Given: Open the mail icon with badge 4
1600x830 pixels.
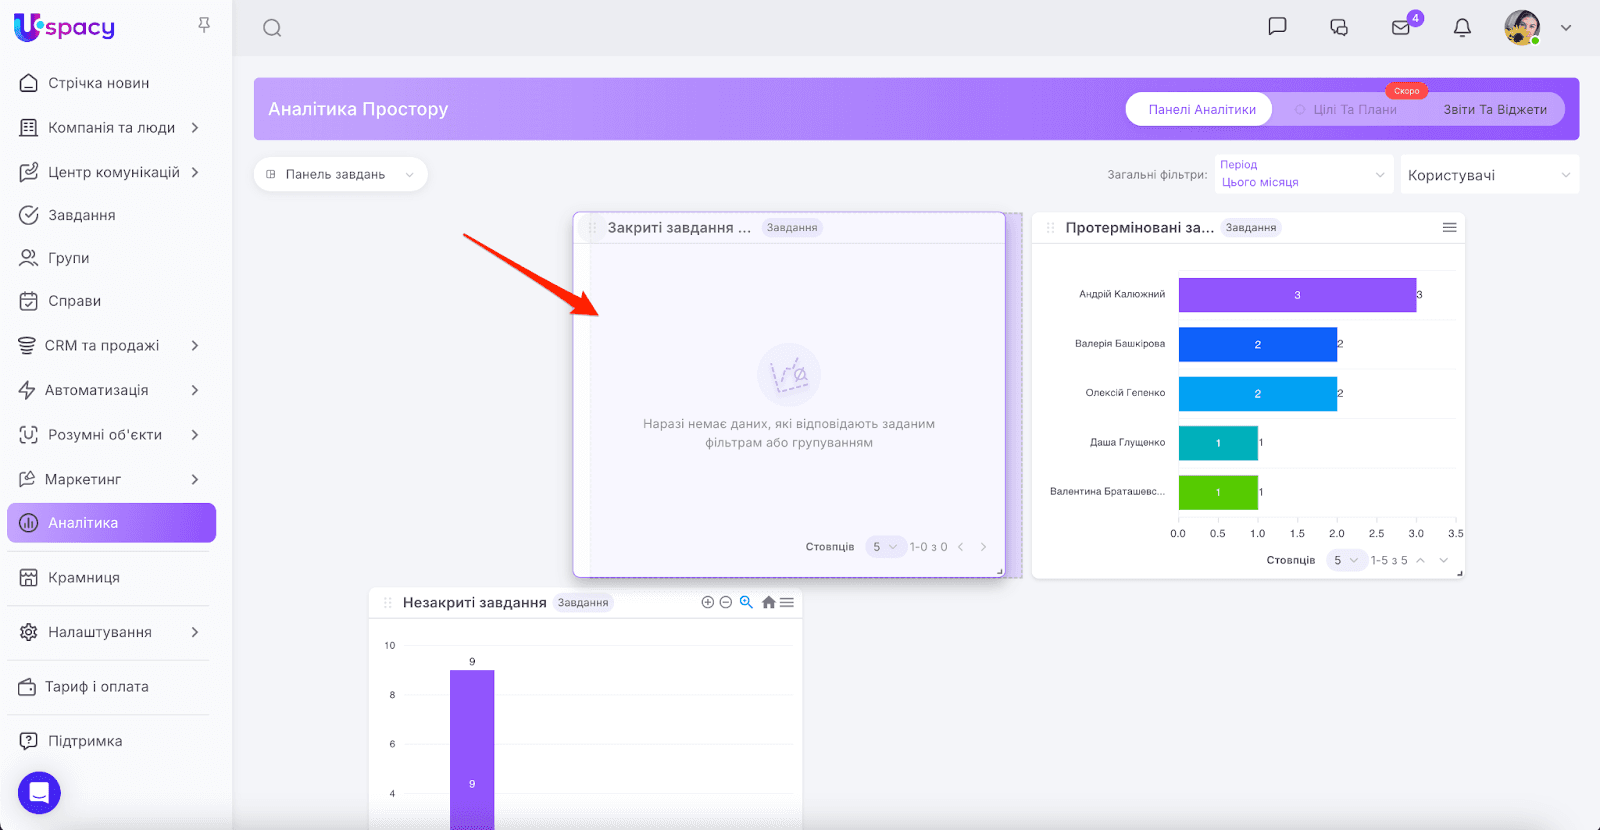Looking at the screenshot, I should (1401, 27).
